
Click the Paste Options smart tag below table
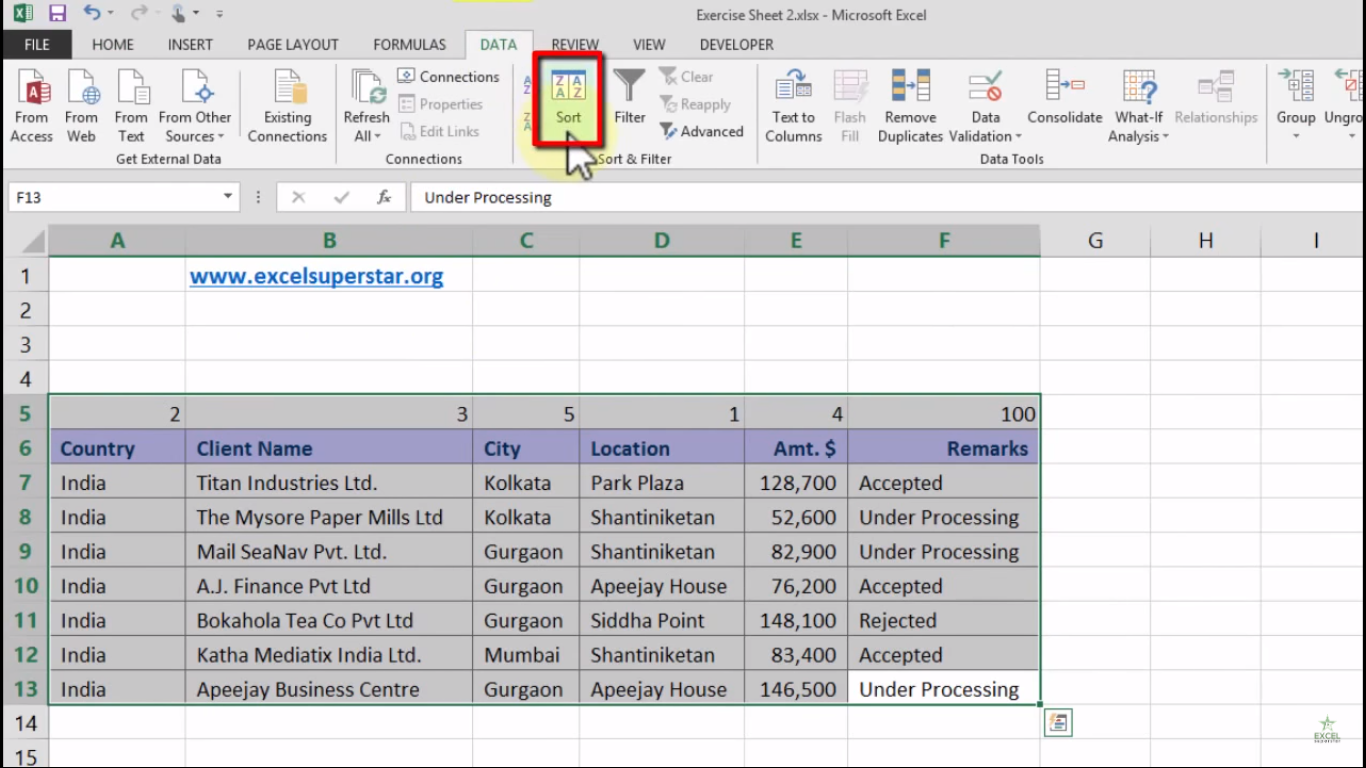[1058, 723]
